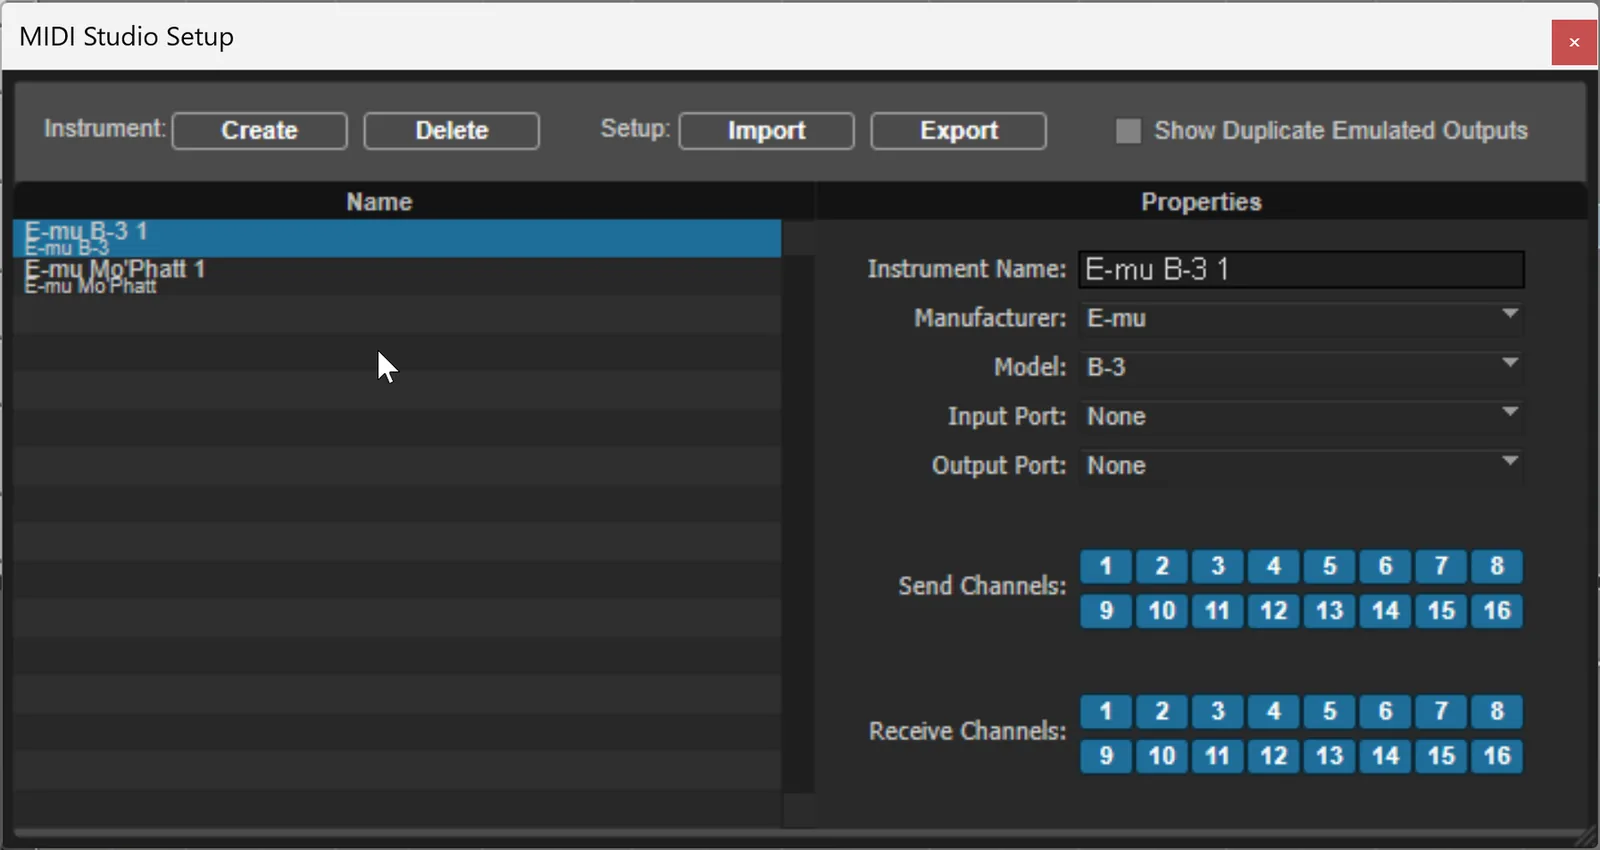Toggle Send Channel 2
Screen dimensions: 1600x850
click(x=1162, y=566)
